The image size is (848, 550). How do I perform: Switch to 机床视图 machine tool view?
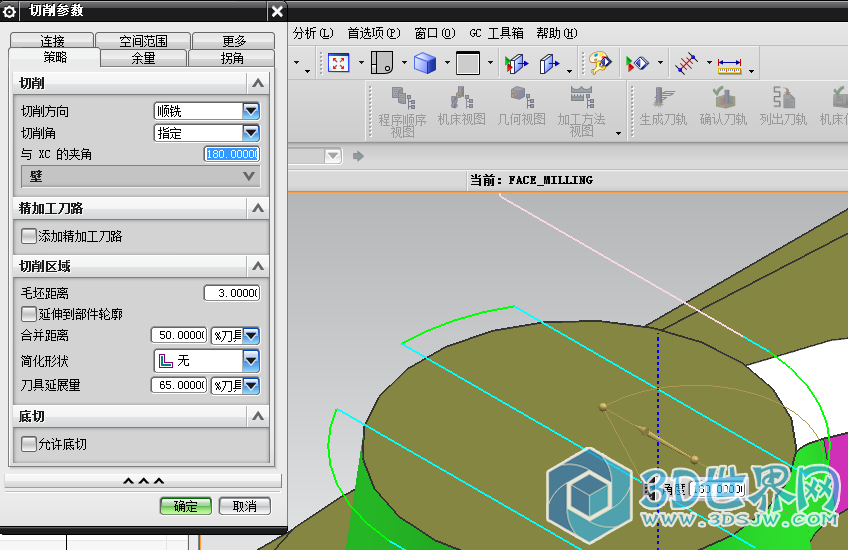click(x=461, y=109)
